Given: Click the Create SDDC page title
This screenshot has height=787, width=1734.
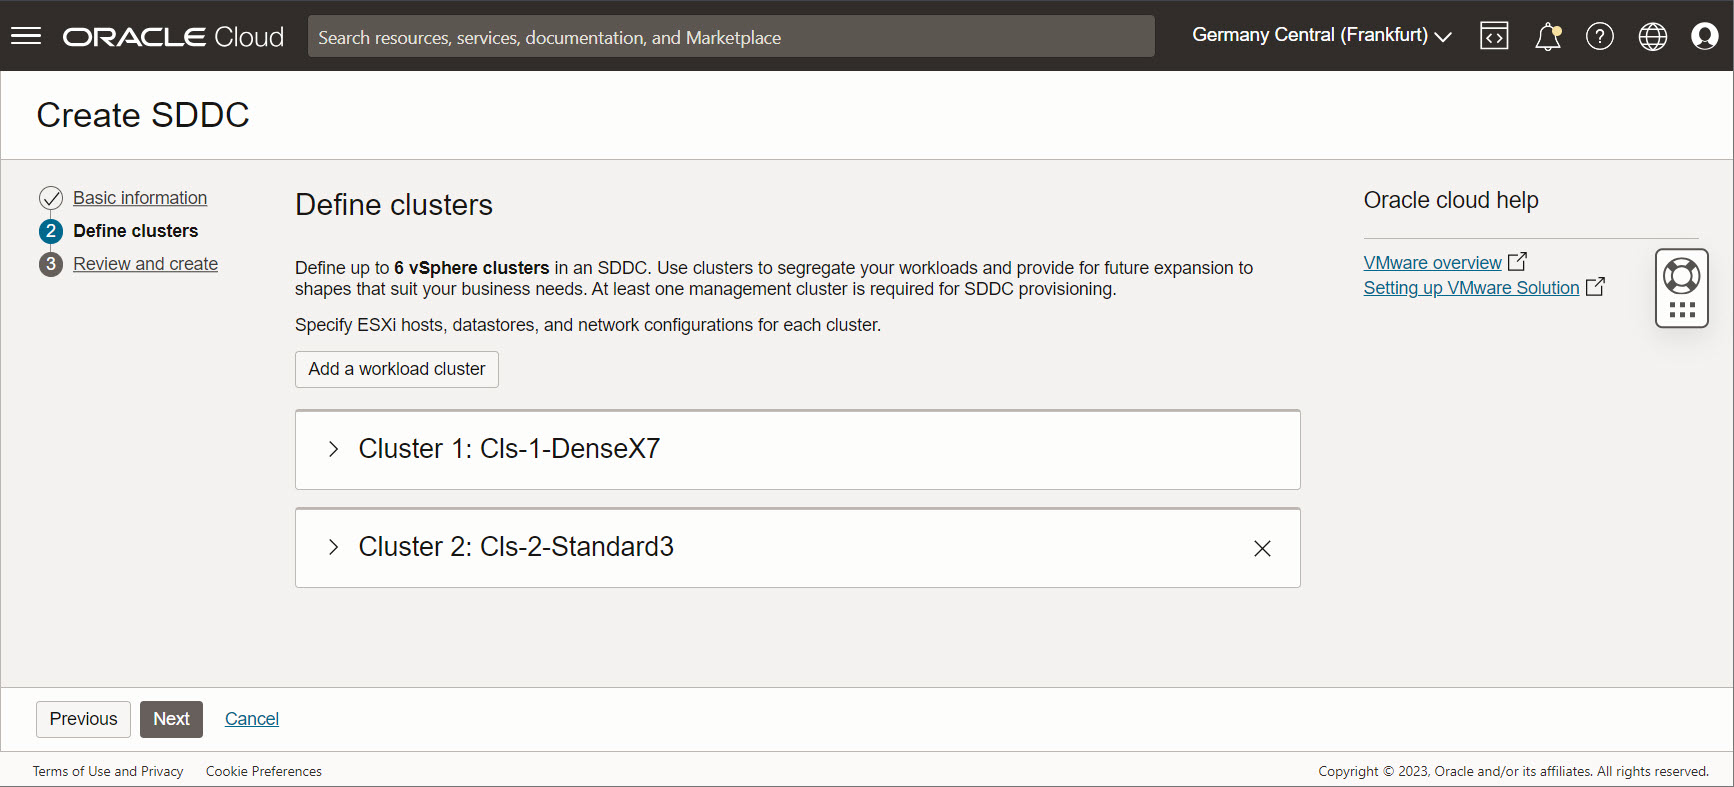Looking at the screenshot, I should [x=143, y=115].
